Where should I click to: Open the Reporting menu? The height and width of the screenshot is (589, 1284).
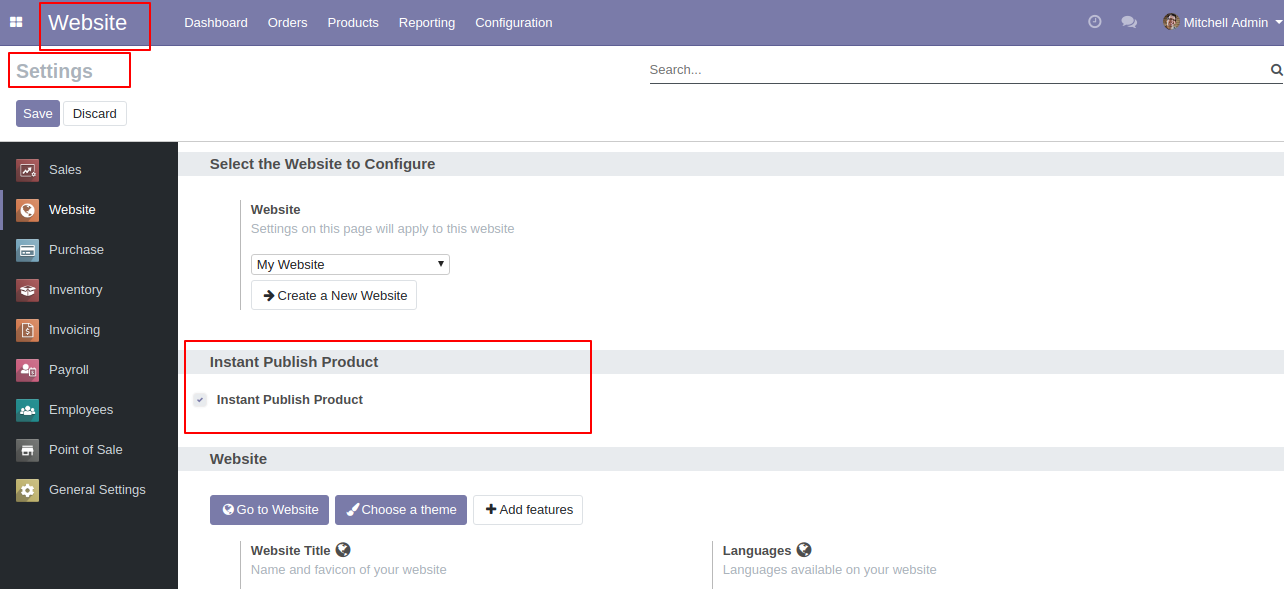[x=427, y=22]
